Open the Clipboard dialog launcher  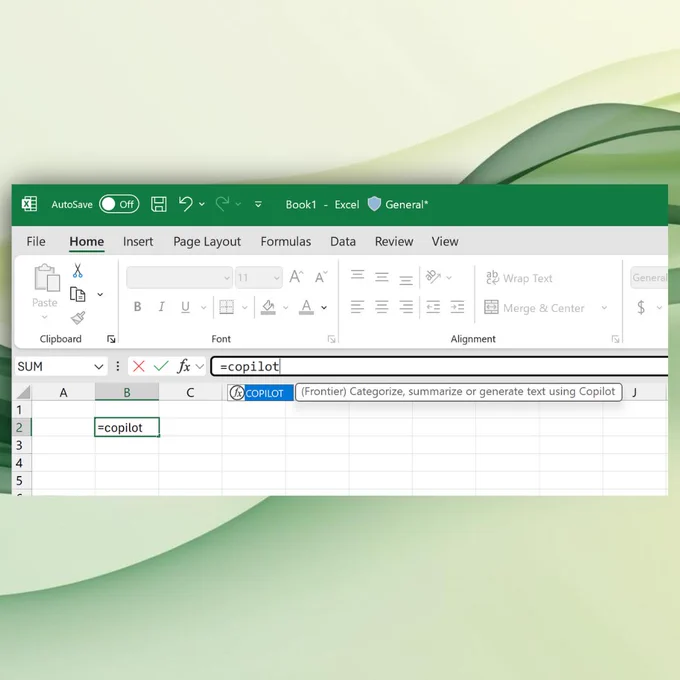pyautogui.click(x=111, y=339)
